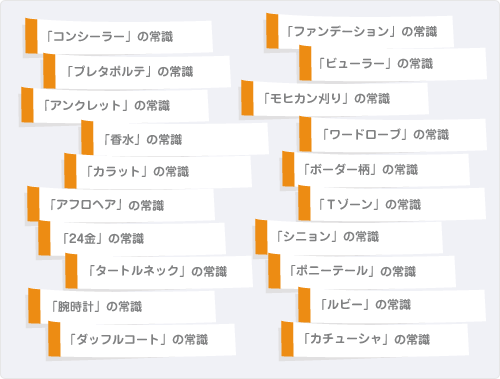The image size is (500, 379).
Task: Open the 「カチューシャ」の常識 label
Action: (375, 339)
